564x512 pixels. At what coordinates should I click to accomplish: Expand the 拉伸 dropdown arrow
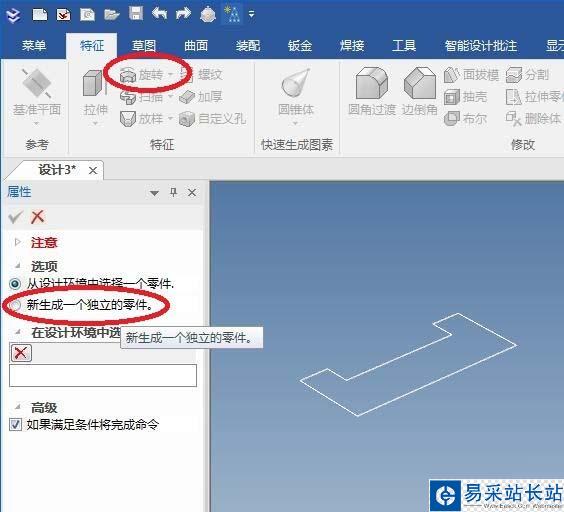[95, 124]
